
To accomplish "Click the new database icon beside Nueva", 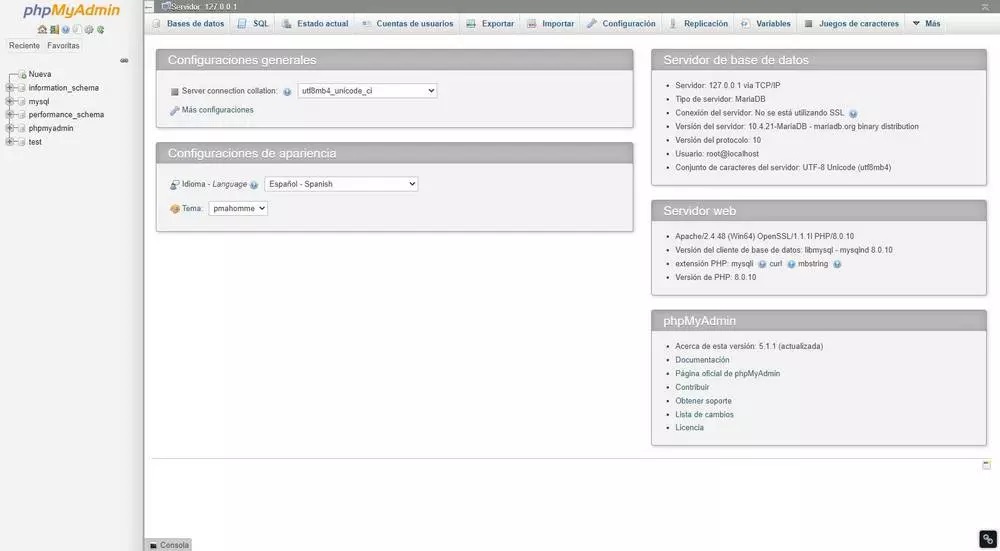I will coord(23,75).
